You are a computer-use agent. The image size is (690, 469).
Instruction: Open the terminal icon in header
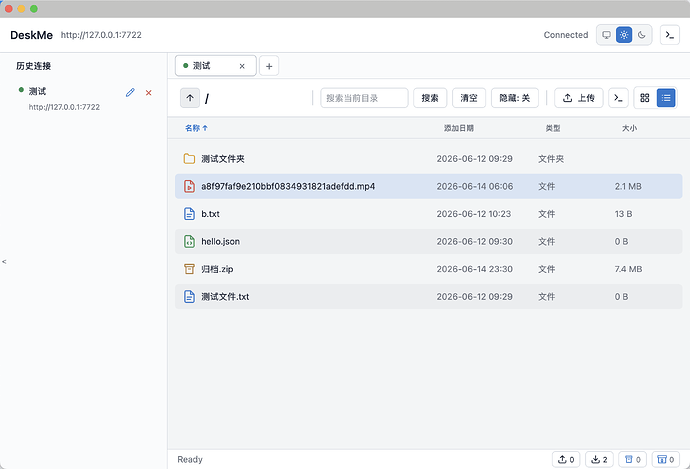coord(670,35)
